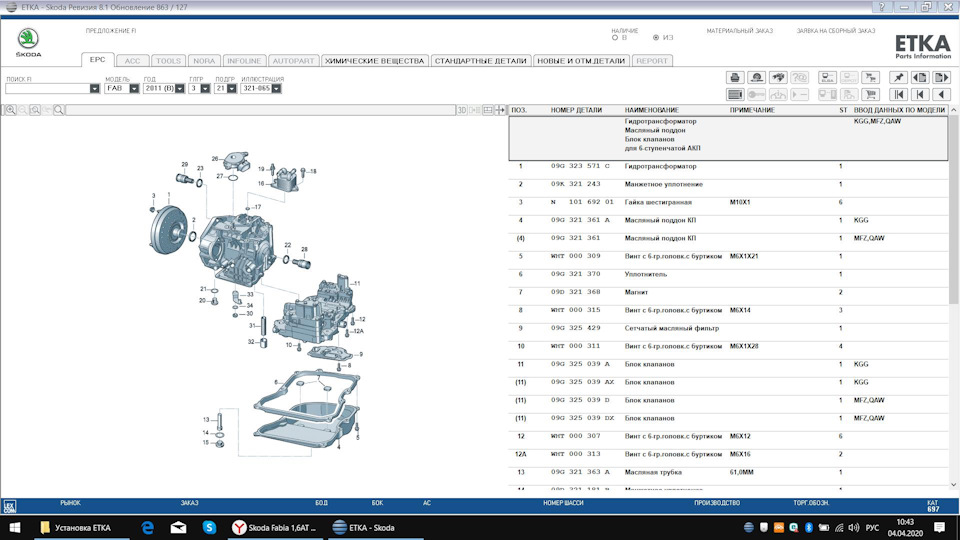Open Skype from the taskbar

click(209, 527)
